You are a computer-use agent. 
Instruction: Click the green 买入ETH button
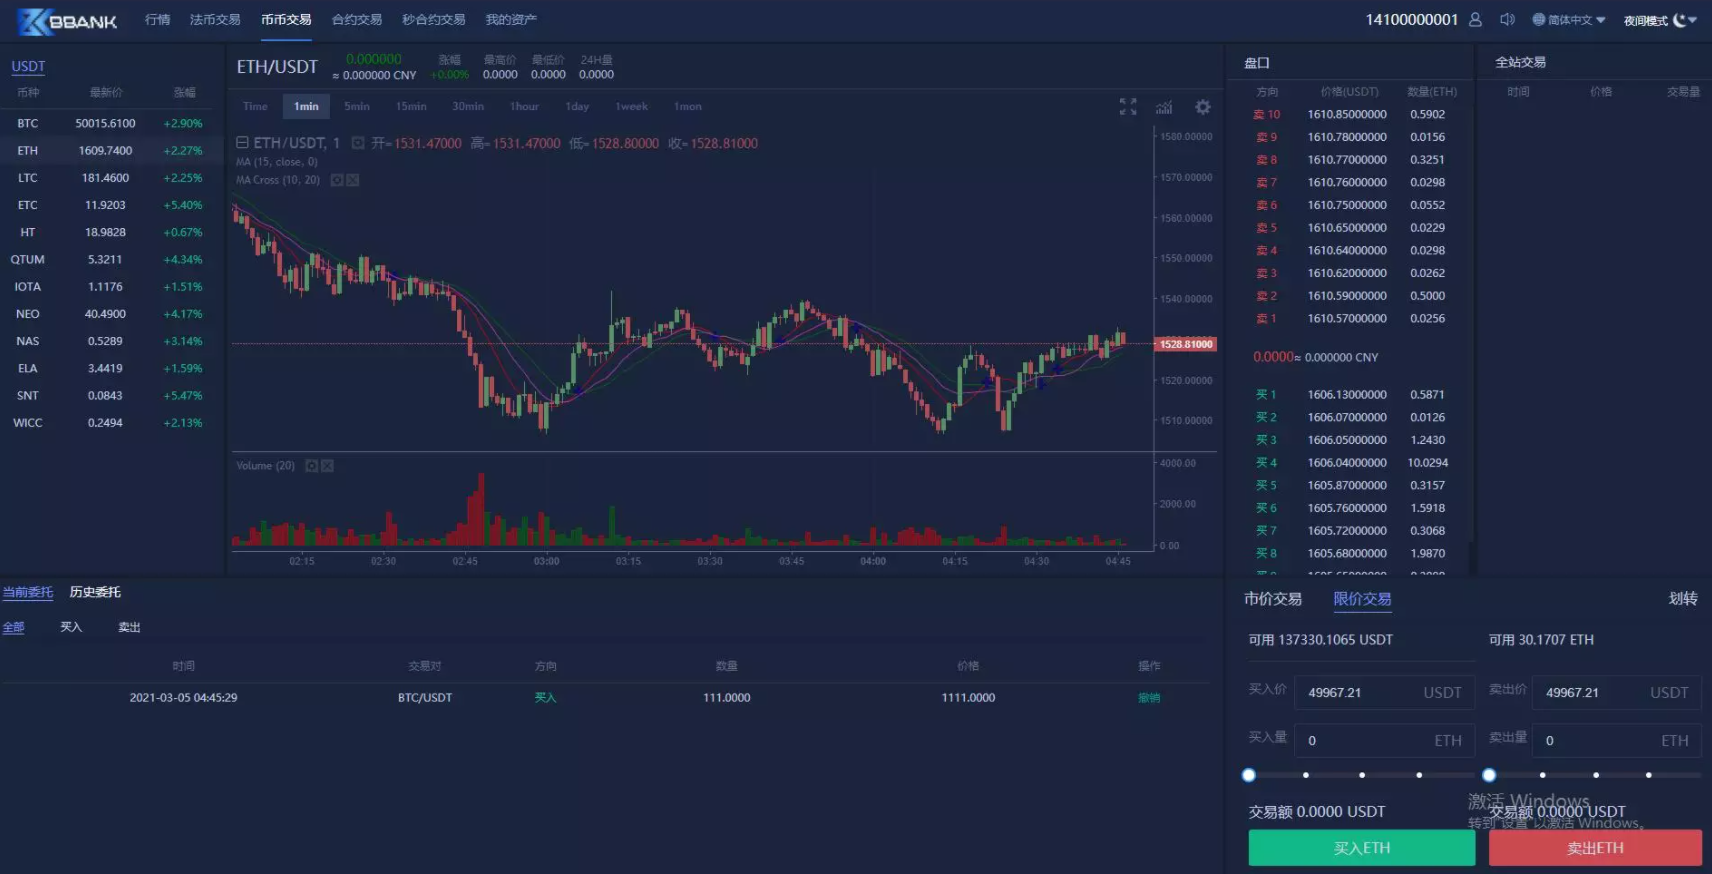pos(1361,848)
